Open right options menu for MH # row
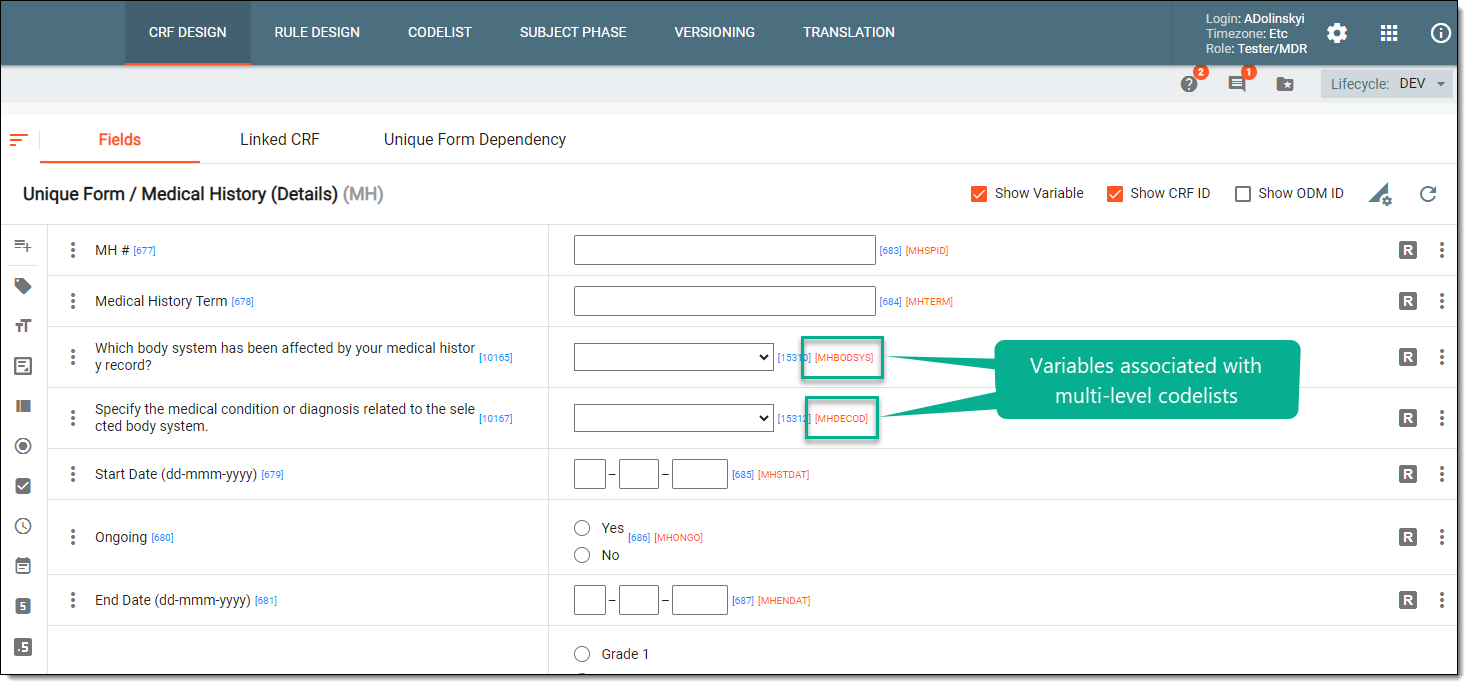 [1442, 250]
